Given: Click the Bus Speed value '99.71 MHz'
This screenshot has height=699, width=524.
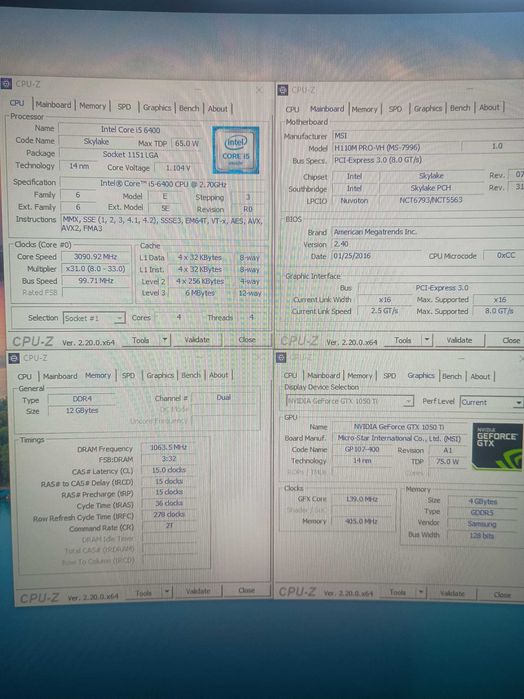Looking at the screenshot, I should pyautogui.click(x=95, y=281).
